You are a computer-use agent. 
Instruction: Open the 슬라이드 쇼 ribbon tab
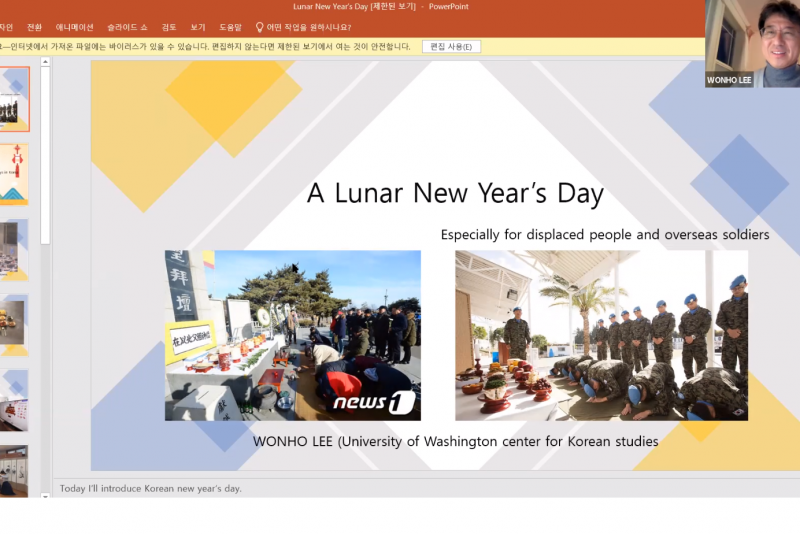127,27
